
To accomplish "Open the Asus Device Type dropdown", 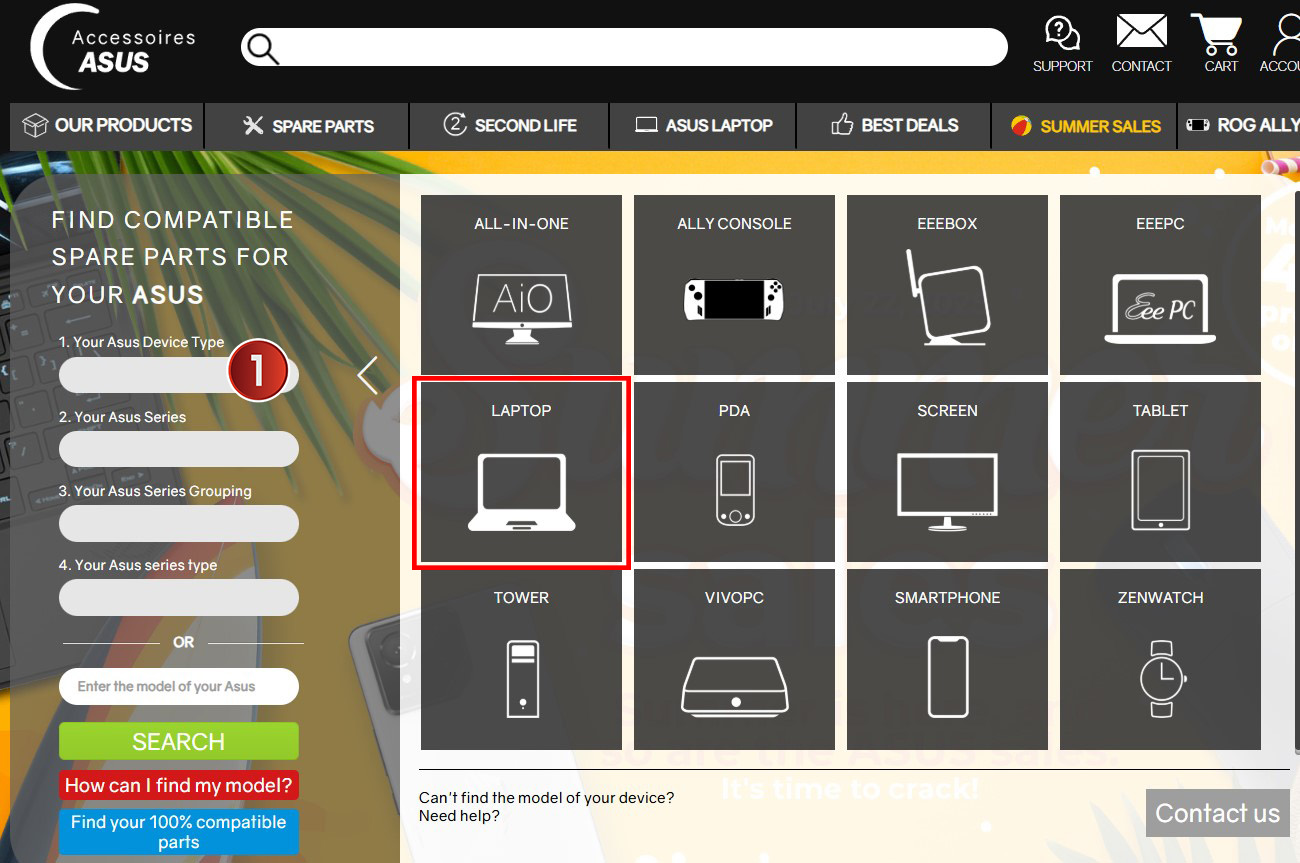I will pyautogui.click(x=179, y=375).
